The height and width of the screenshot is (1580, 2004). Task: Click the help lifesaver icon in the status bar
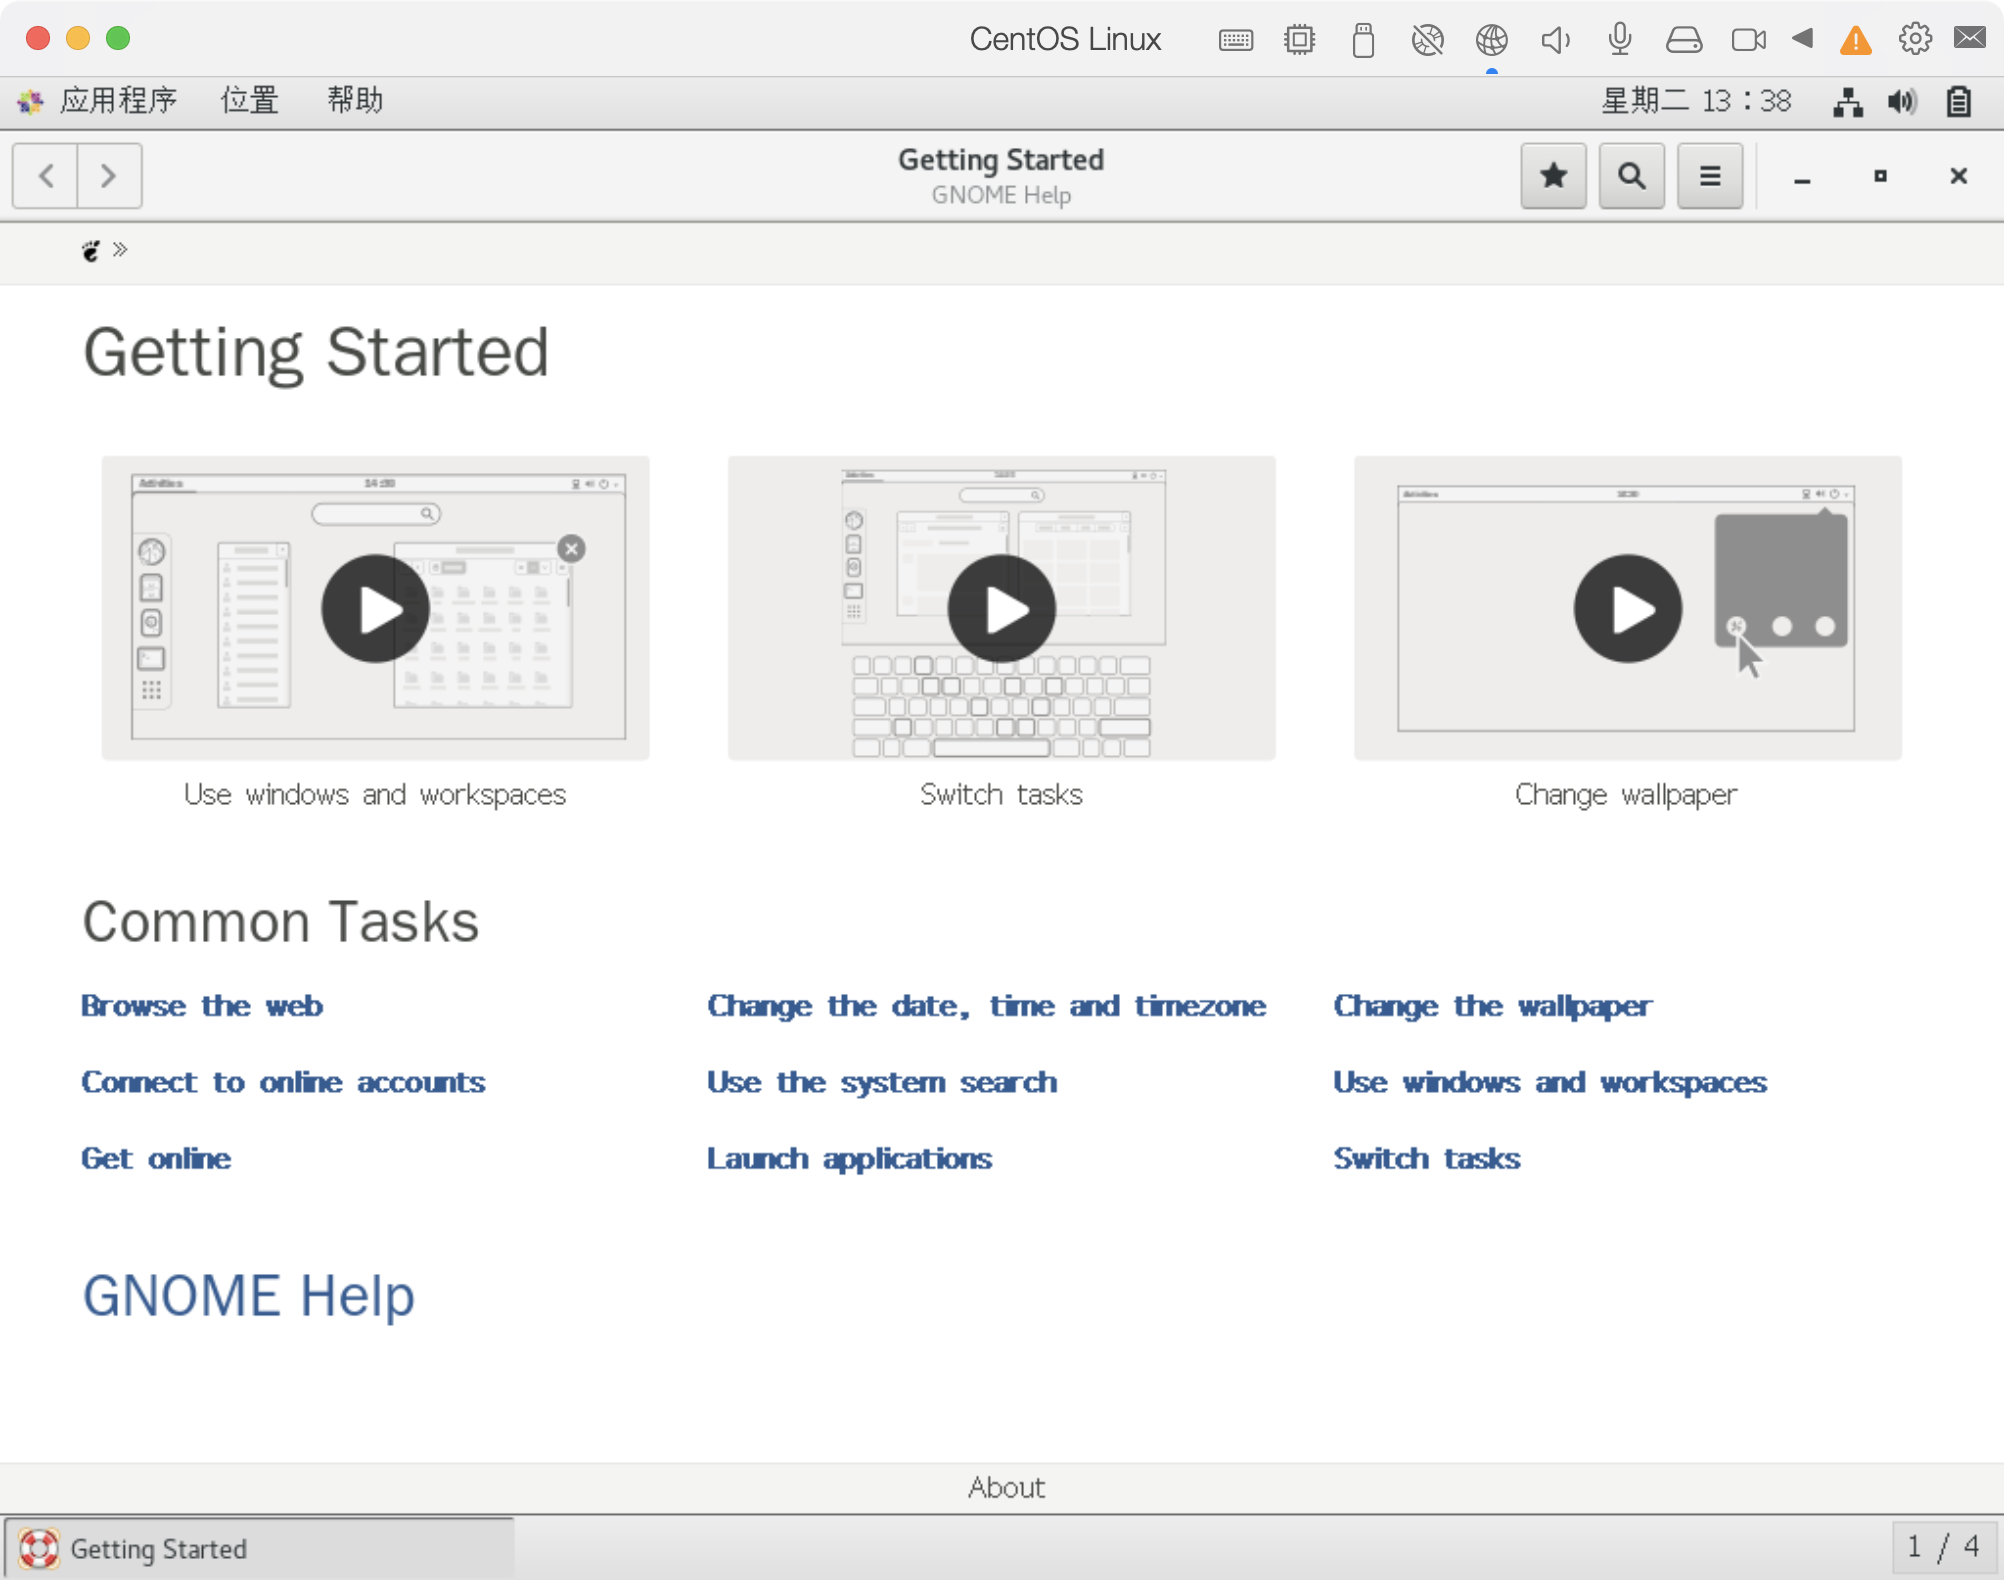(x=38, y=1548)
